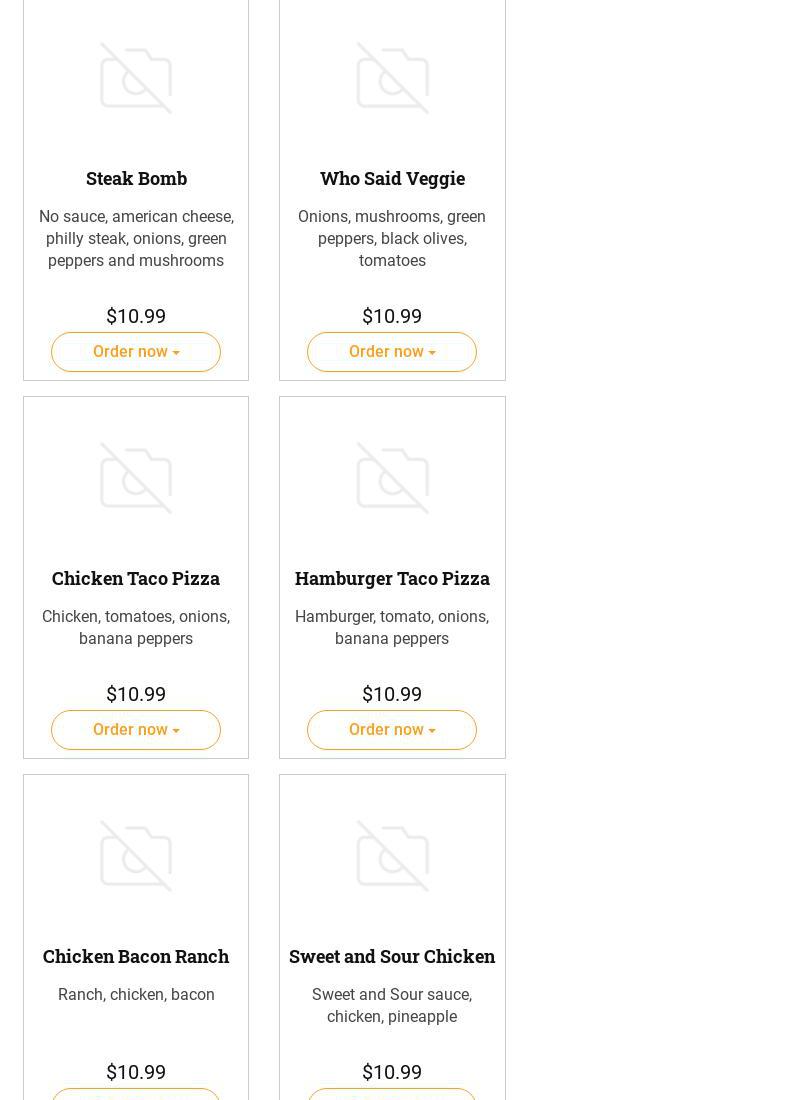
Task: Click the Who Said Veggie ingredients description
Action: [392, 238]
